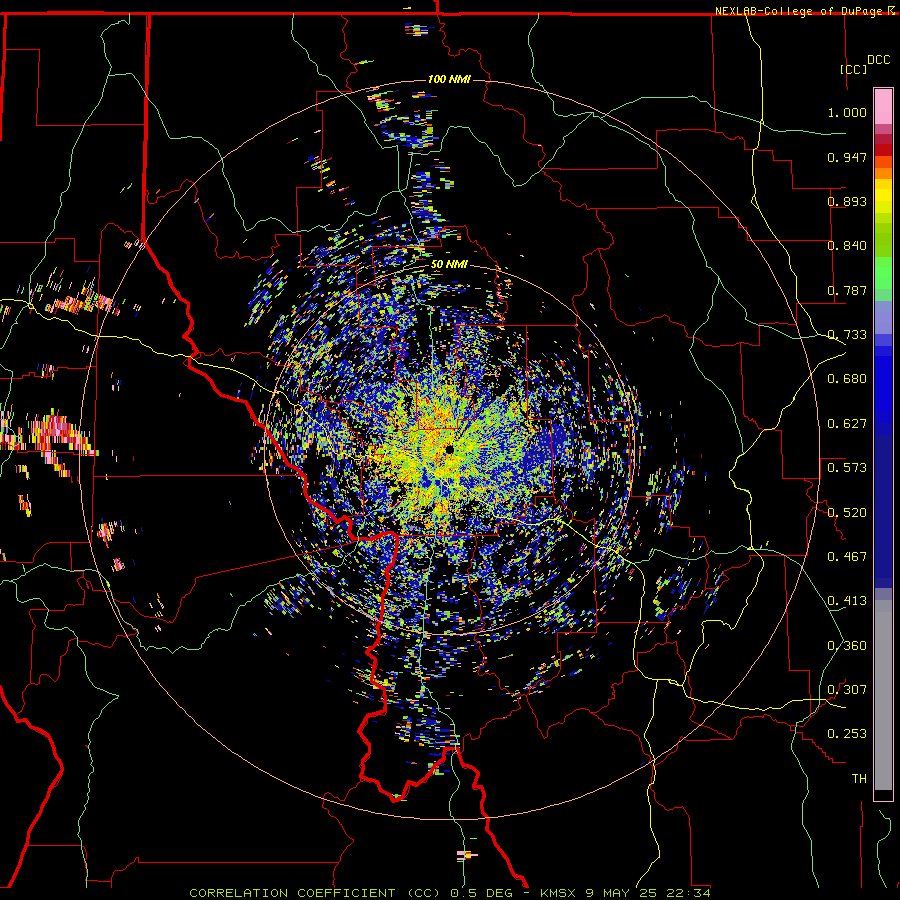
Task: Click the 1.000 color scale value
Action: point(847,112)
